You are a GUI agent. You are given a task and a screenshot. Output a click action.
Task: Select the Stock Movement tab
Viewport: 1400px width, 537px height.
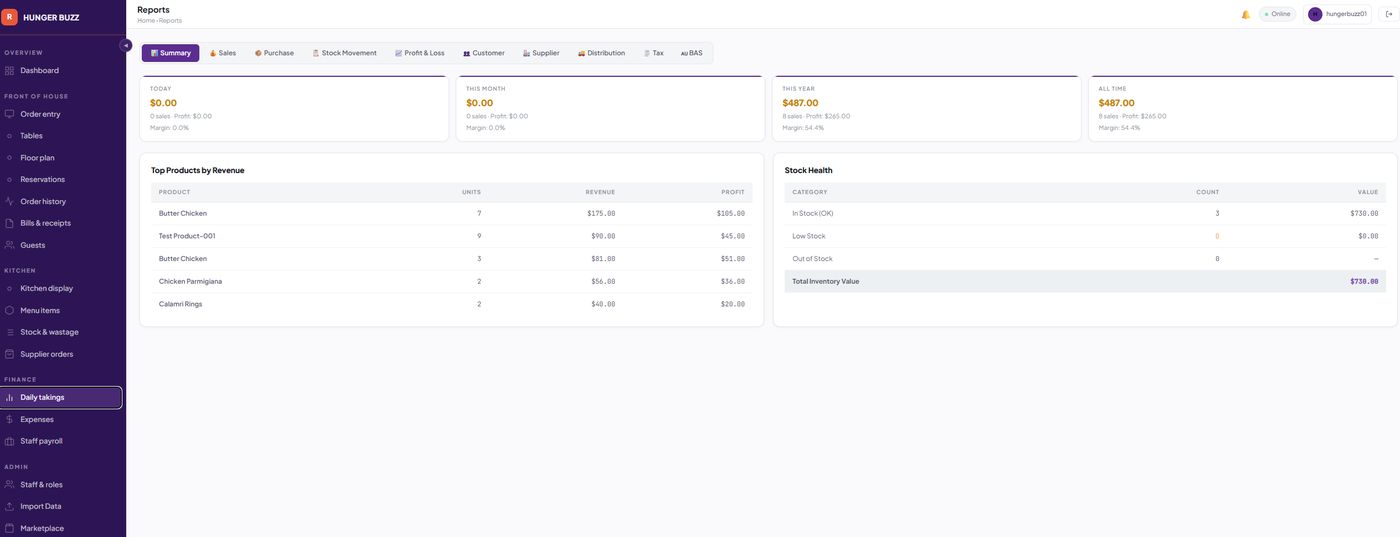pos(345,53)
